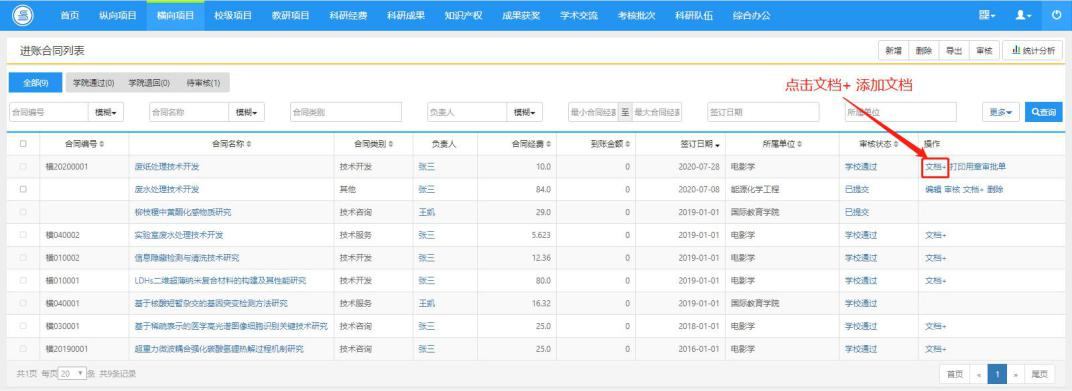This screenshot has width=1072, height=391.
Task: Click 编辑 link in 废水处理技术开发 row
Action: click(x=933, y=189)
